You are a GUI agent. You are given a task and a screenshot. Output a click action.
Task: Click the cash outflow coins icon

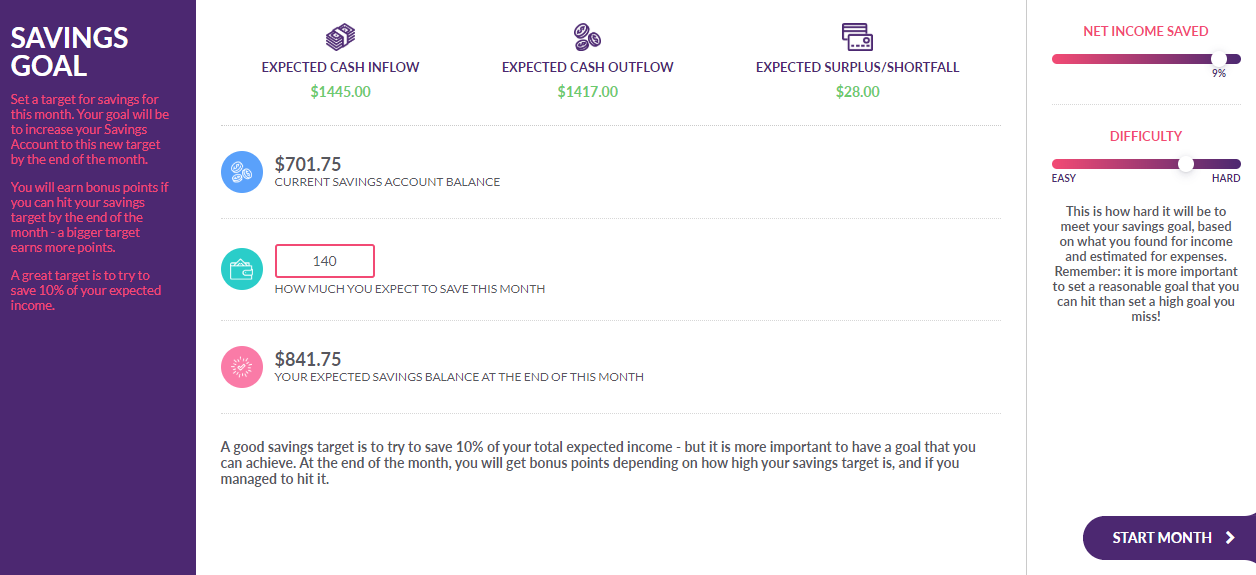tap(588, 37)
